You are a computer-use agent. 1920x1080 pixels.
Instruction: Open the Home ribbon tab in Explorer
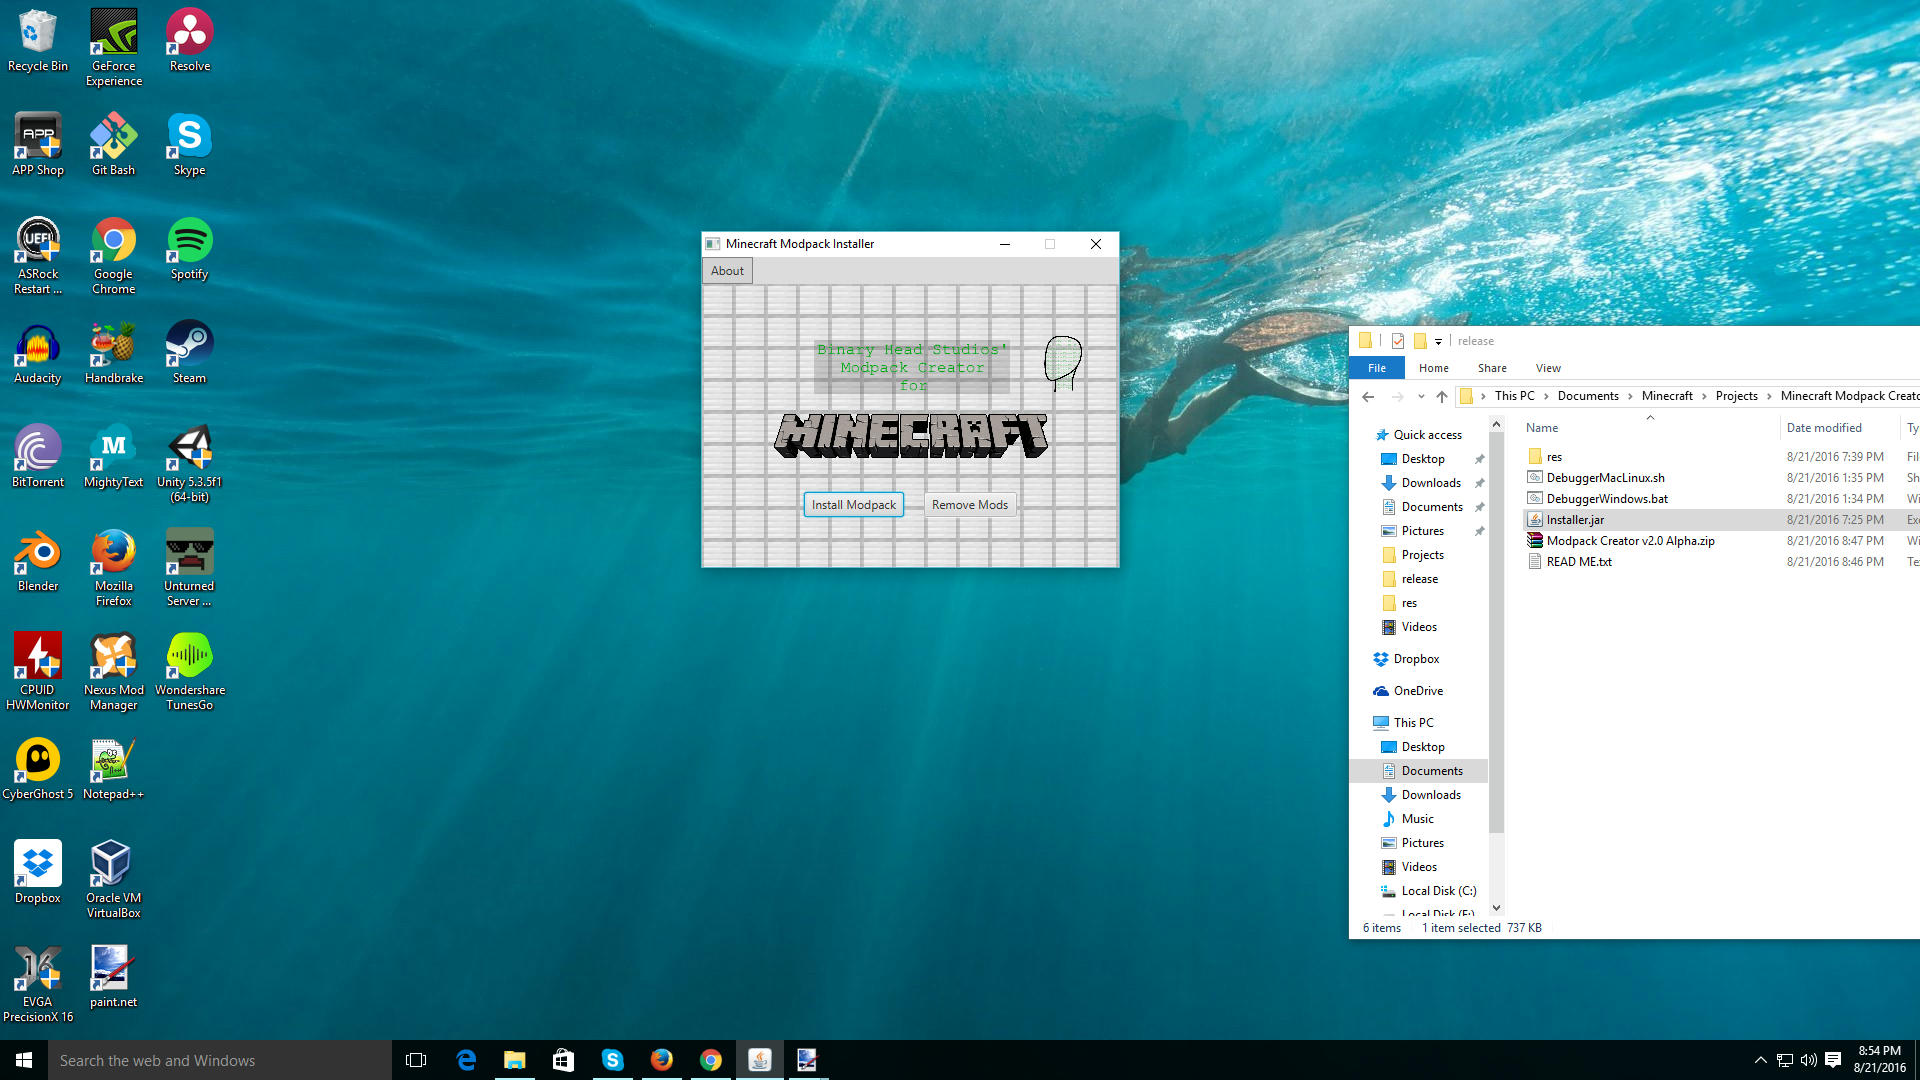1433,368
